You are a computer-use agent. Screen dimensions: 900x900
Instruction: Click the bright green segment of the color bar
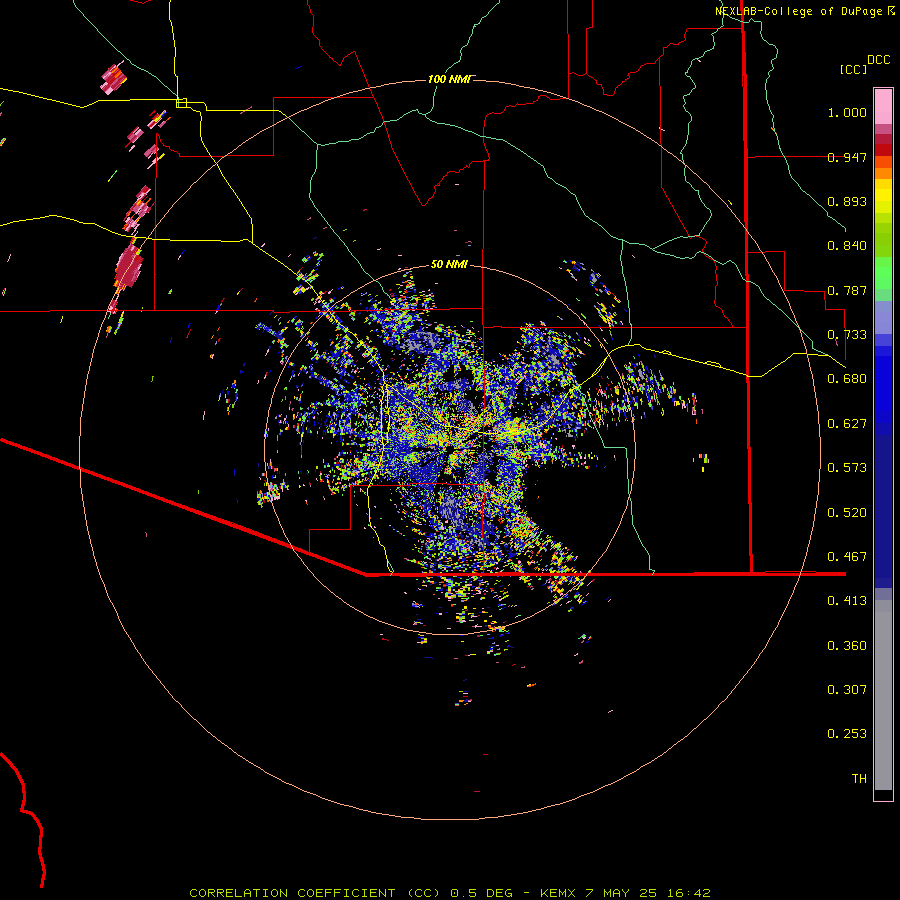tap(883, 273)
